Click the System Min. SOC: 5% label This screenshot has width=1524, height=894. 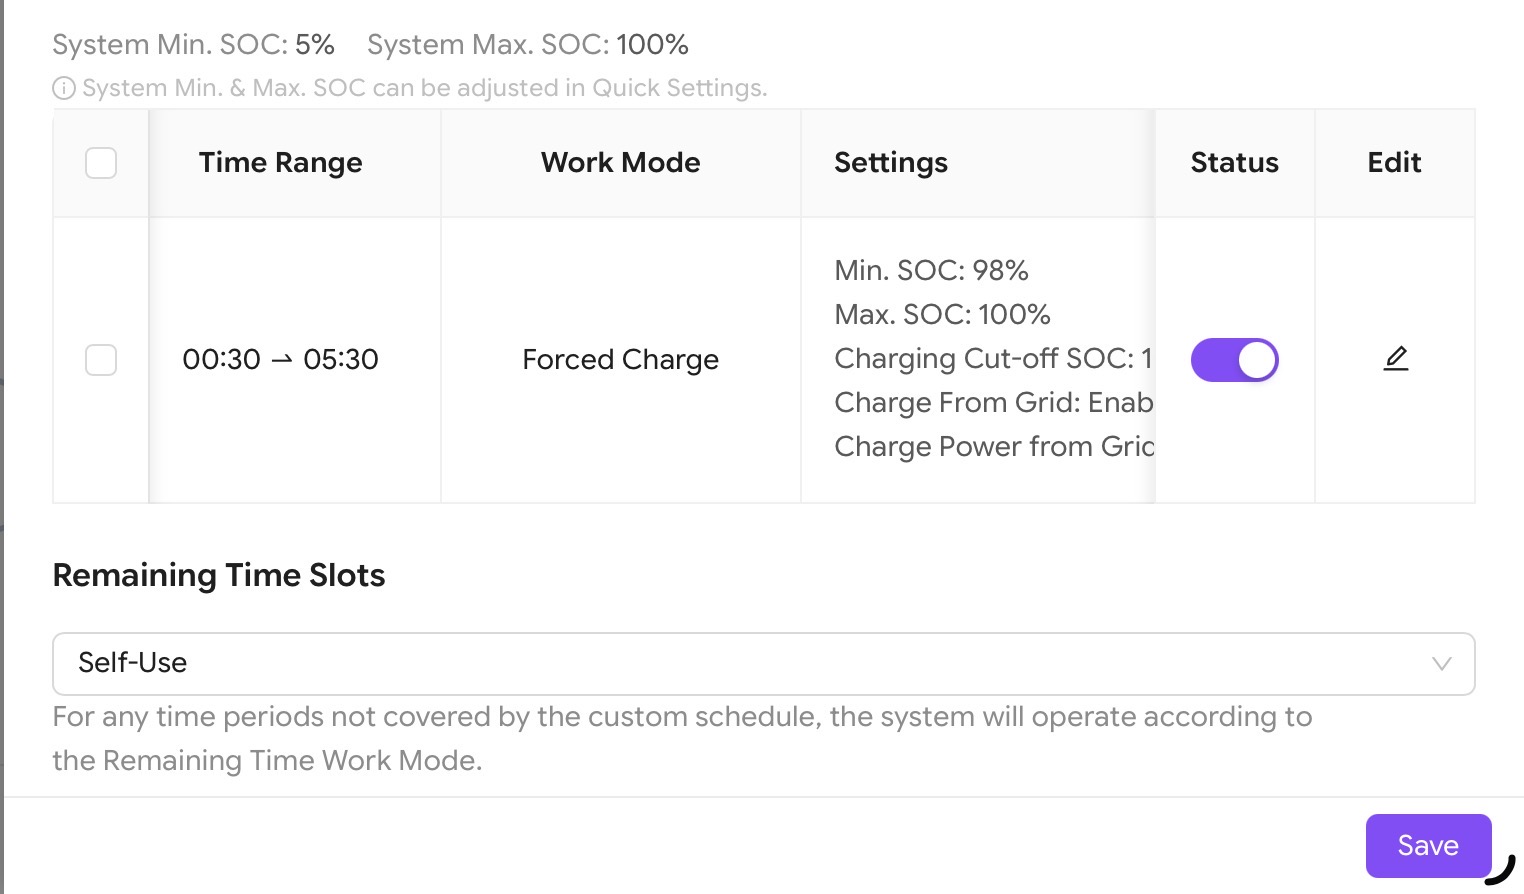193,45
